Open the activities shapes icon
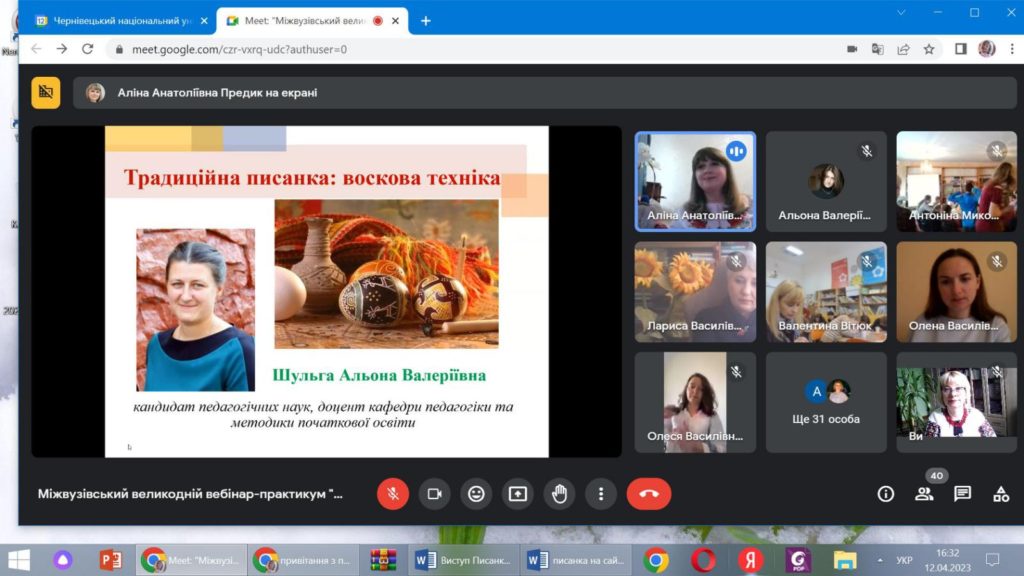The width and height of the screenshot is (1024, 576). pos(1001,494)
